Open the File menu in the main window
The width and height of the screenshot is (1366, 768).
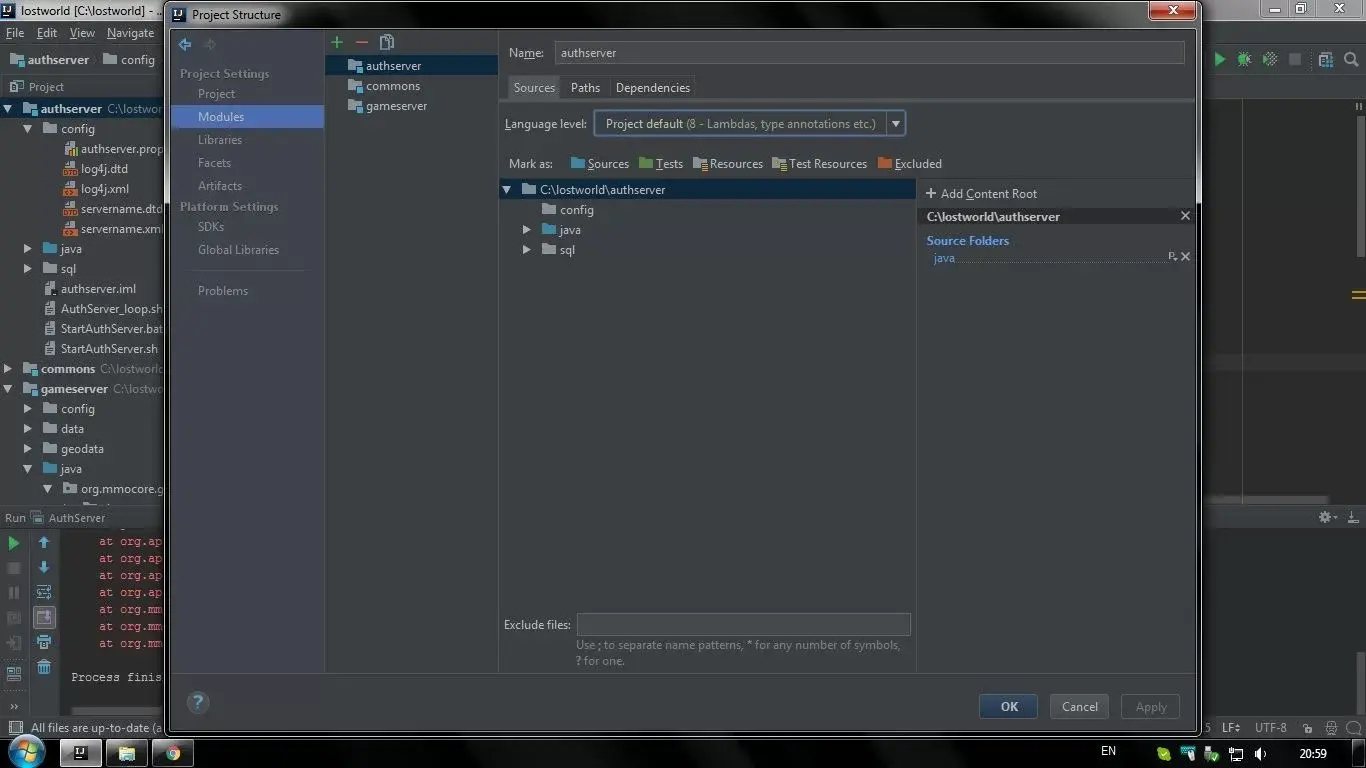(x=15, y=33)
